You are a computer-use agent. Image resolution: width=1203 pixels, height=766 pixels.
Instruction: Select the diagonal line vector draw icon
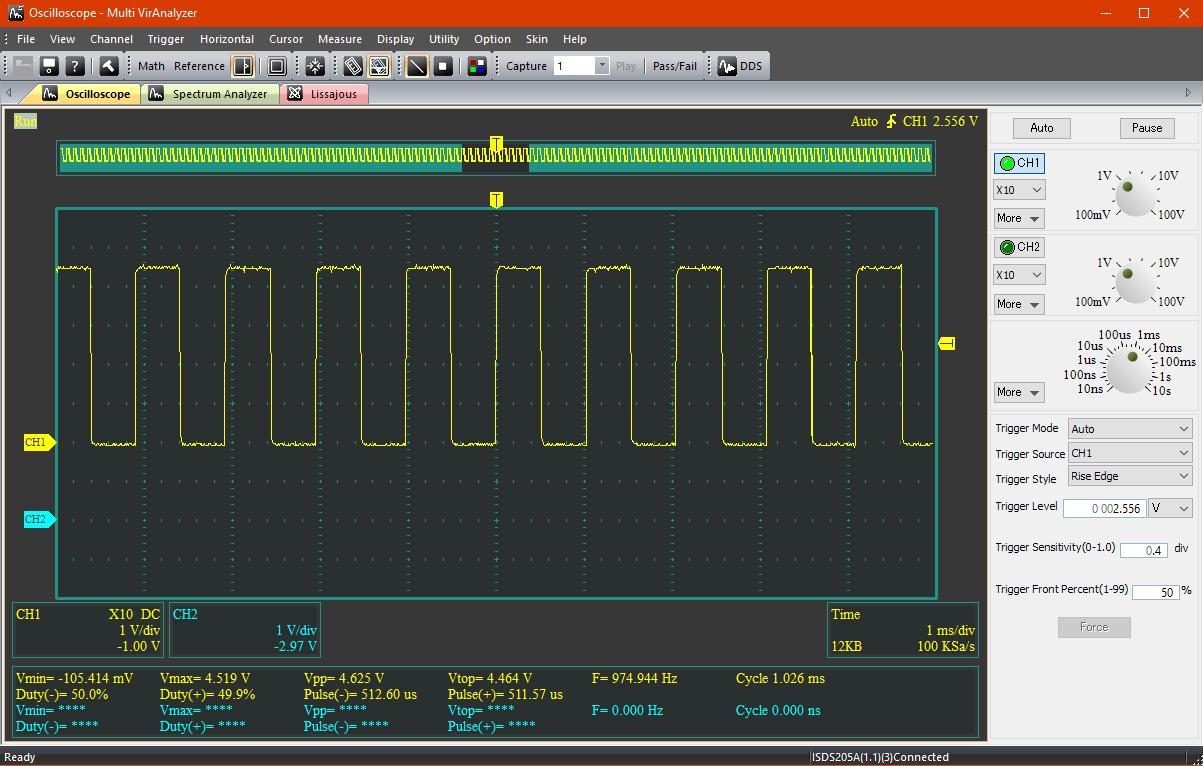coord(417,66)
